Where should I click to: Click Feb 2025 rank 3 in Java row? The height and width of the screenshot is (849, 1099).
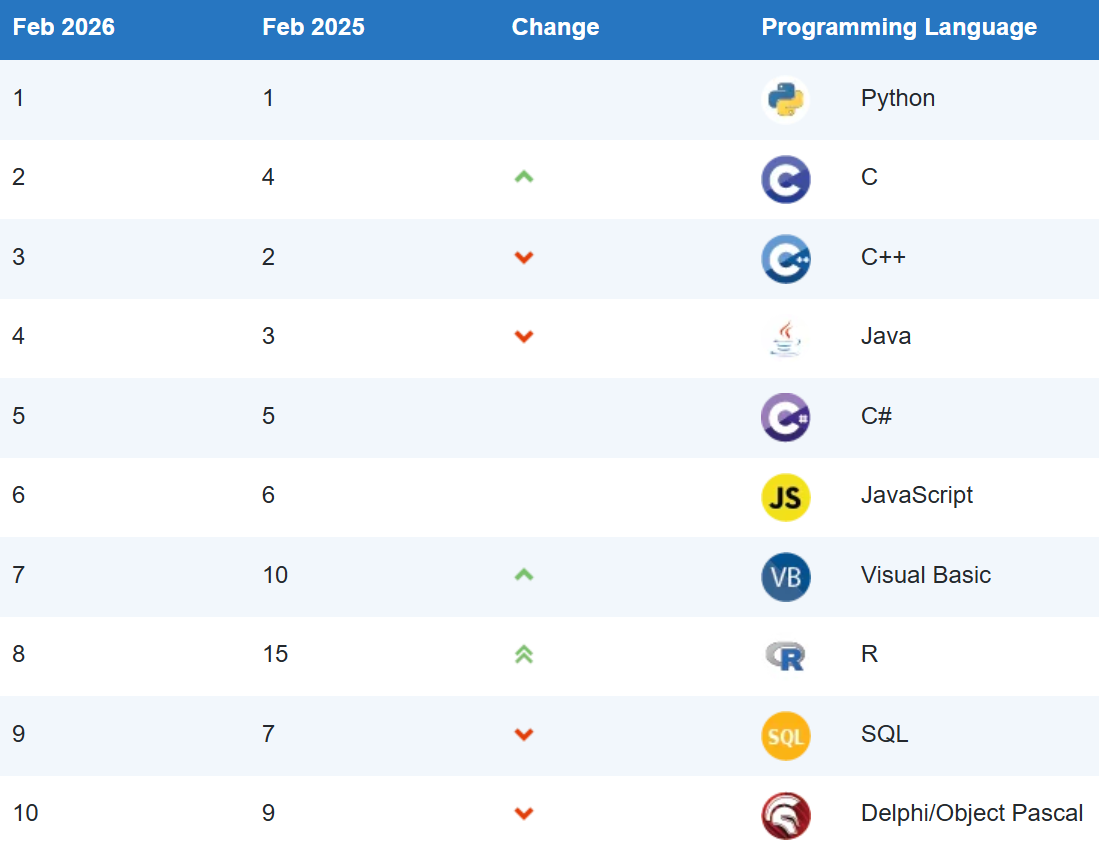(x=268, y=336)
